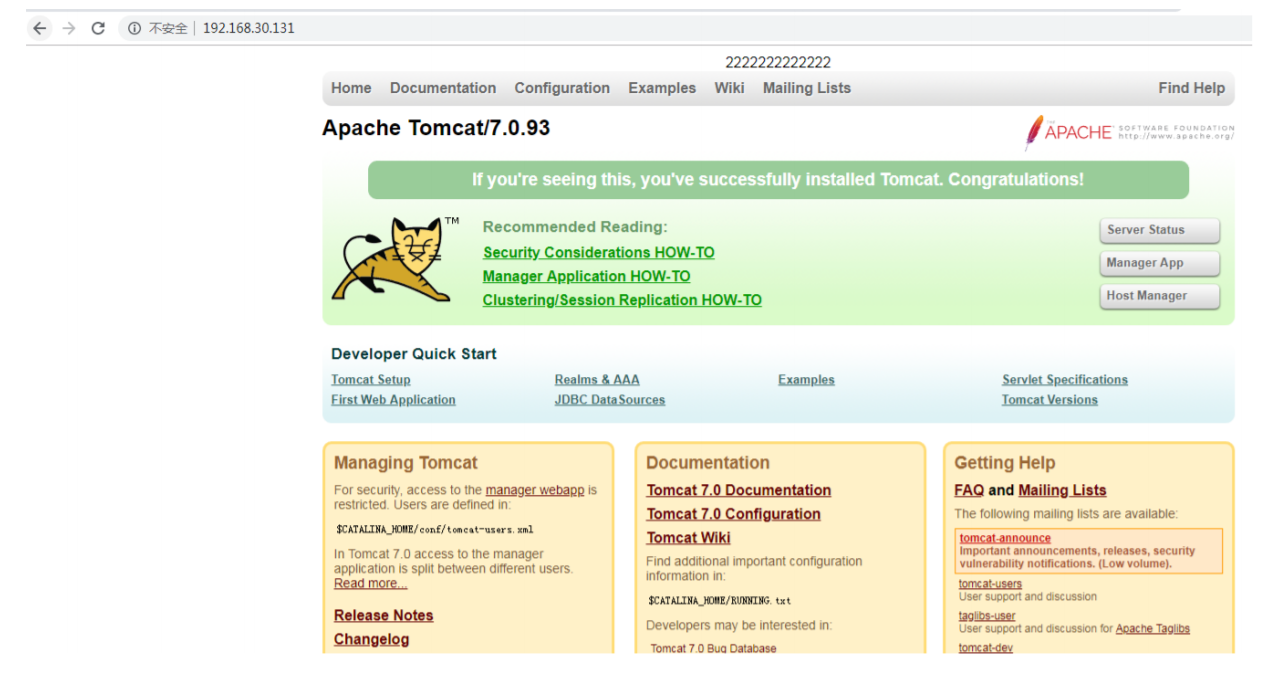Open Clustering/Session Replication HOW-TO link
The height and width of the screenshot is (690, 1266).
[622, 300]
